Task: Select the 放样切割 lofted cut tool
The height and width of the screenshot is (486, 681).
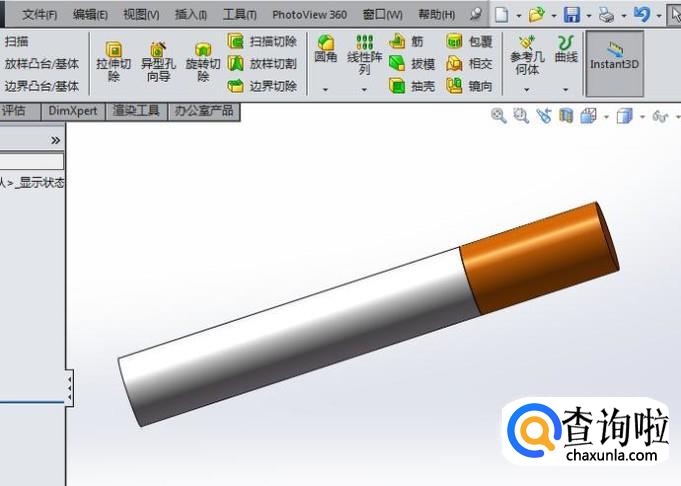Action: tap(262, 64)
